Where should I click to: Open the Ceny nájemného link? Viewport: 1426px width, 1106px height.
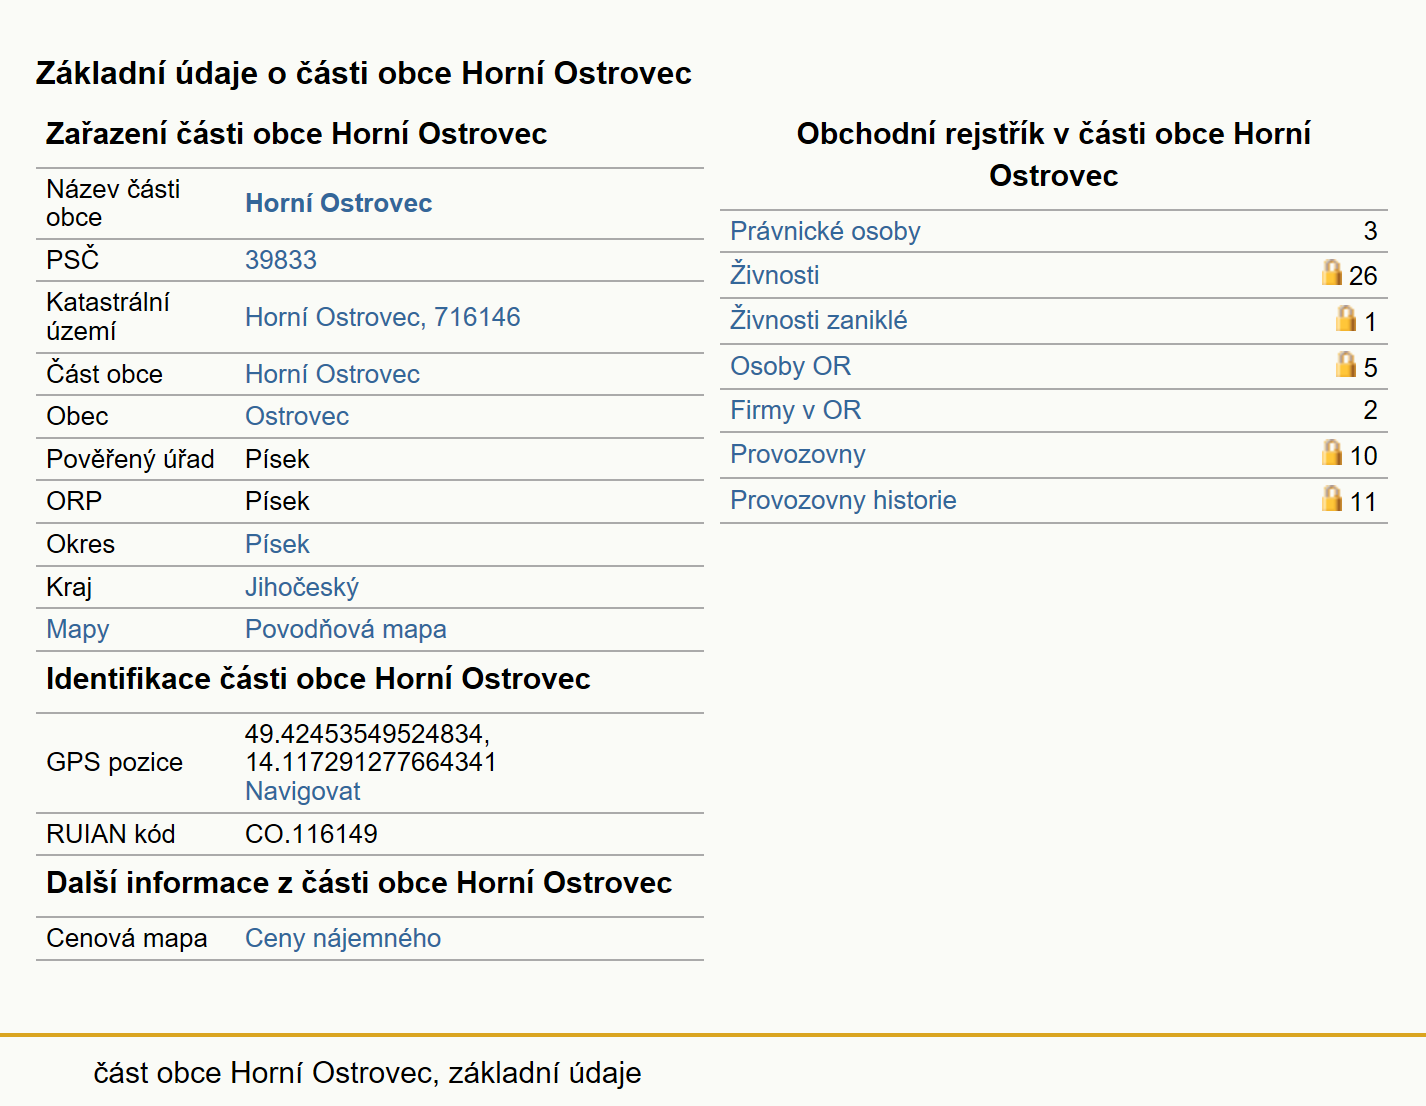[343, 938]
